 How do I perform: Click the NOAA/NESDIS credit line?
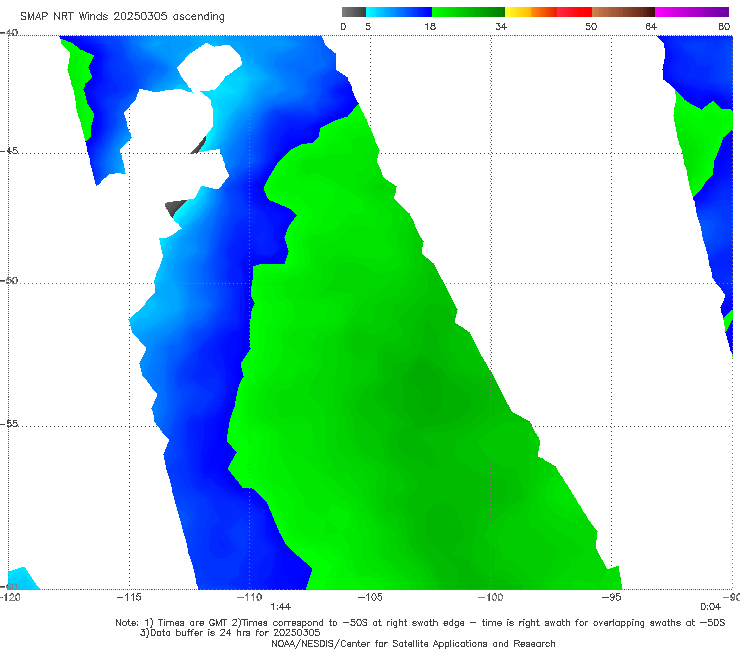[413, 643]
